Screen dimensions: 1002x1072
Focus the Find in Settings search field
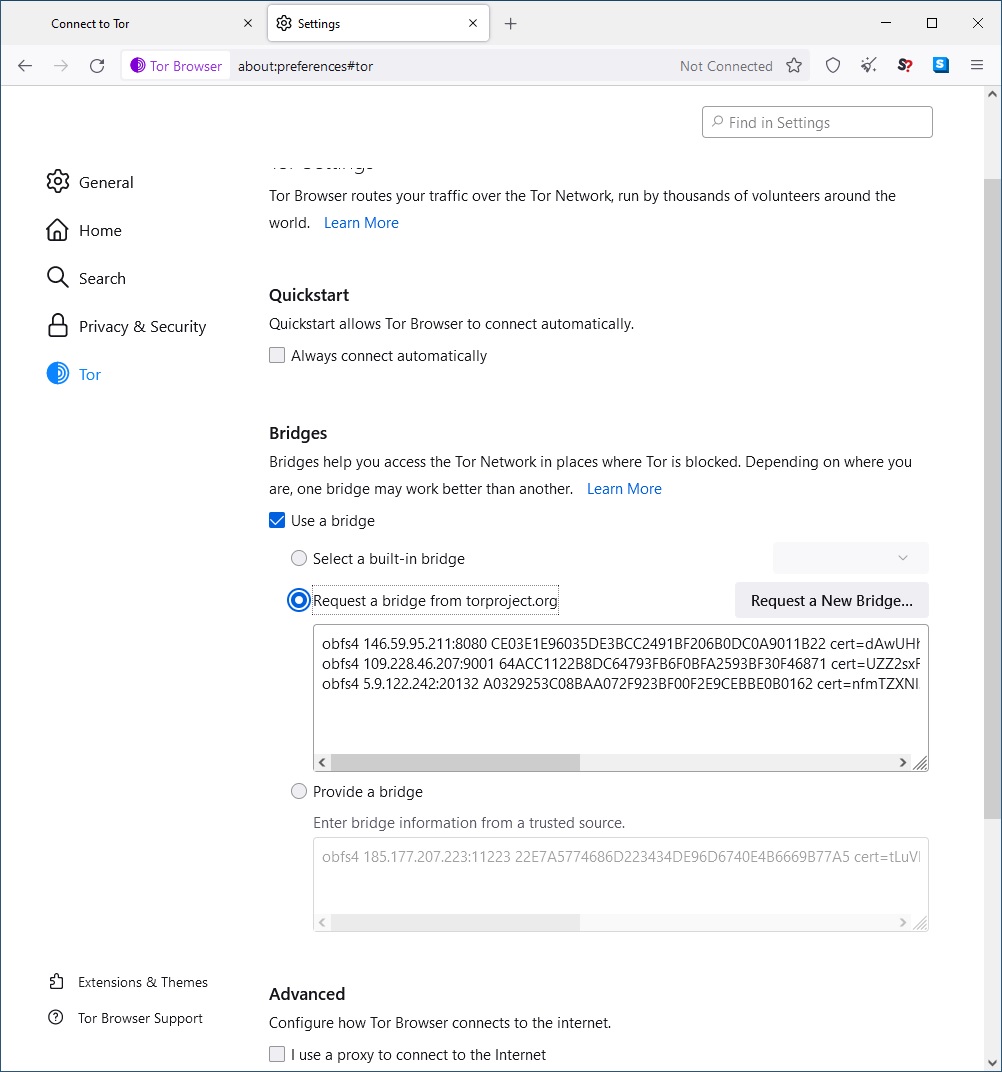(818, 123)
